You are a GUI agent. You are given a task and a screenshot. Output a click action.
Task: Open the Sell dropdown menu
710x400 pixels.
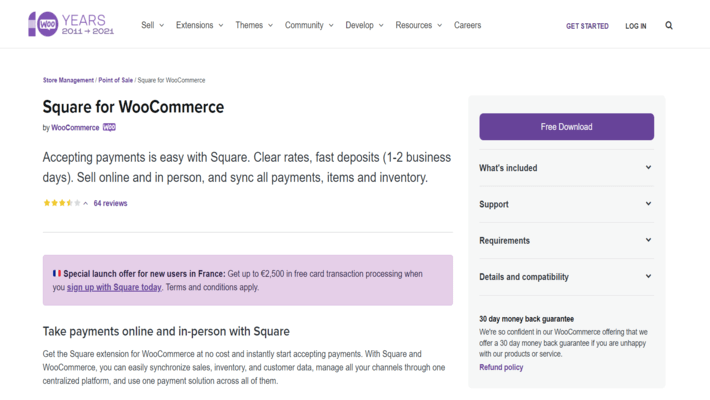coord(152,26)
